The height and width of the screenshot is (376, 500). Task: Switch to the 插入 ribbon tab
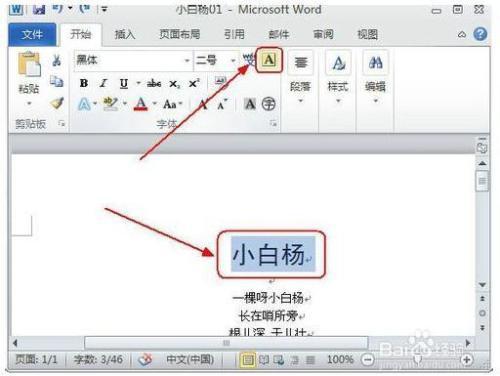pos(125,34)
